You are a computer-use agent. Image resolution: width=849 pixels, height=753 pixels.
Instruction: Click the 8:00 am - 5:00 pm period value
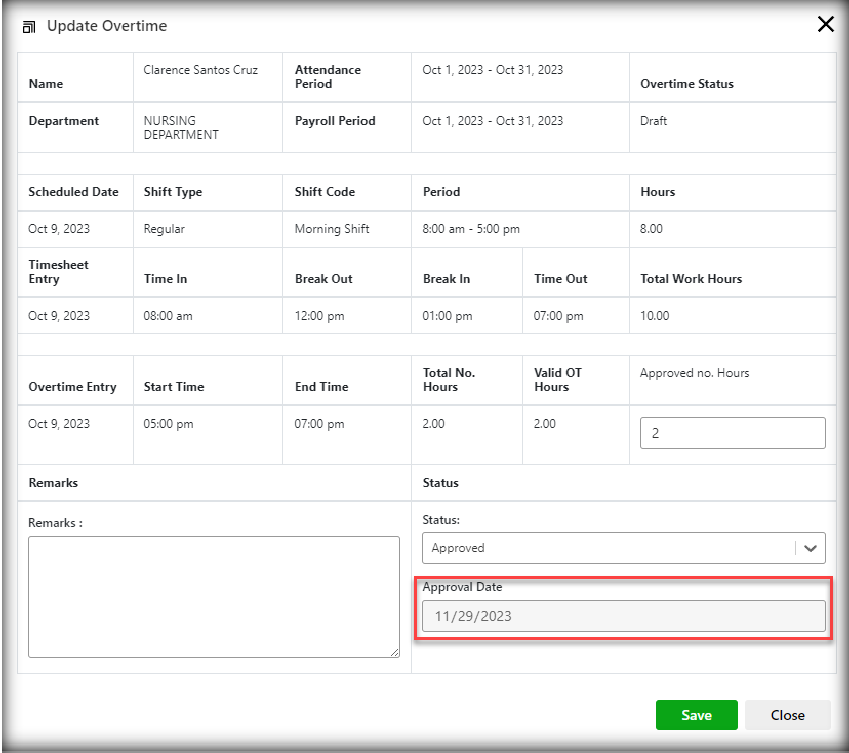pos(471,229)
